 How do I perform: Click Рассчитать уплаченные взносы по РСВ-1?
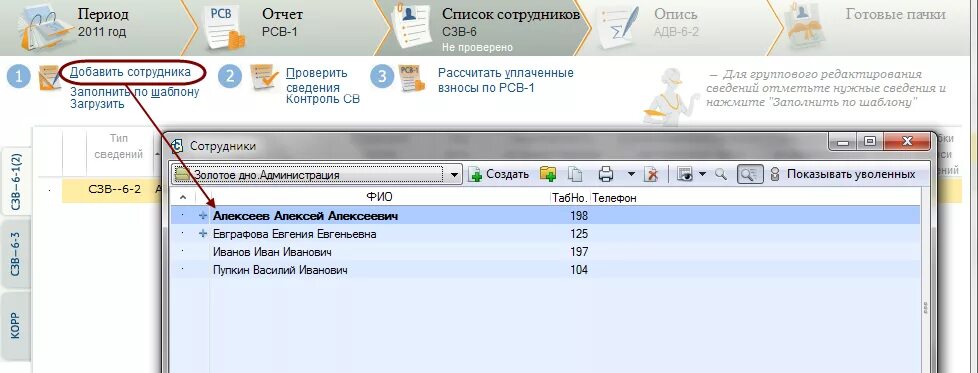click(505, 80)
